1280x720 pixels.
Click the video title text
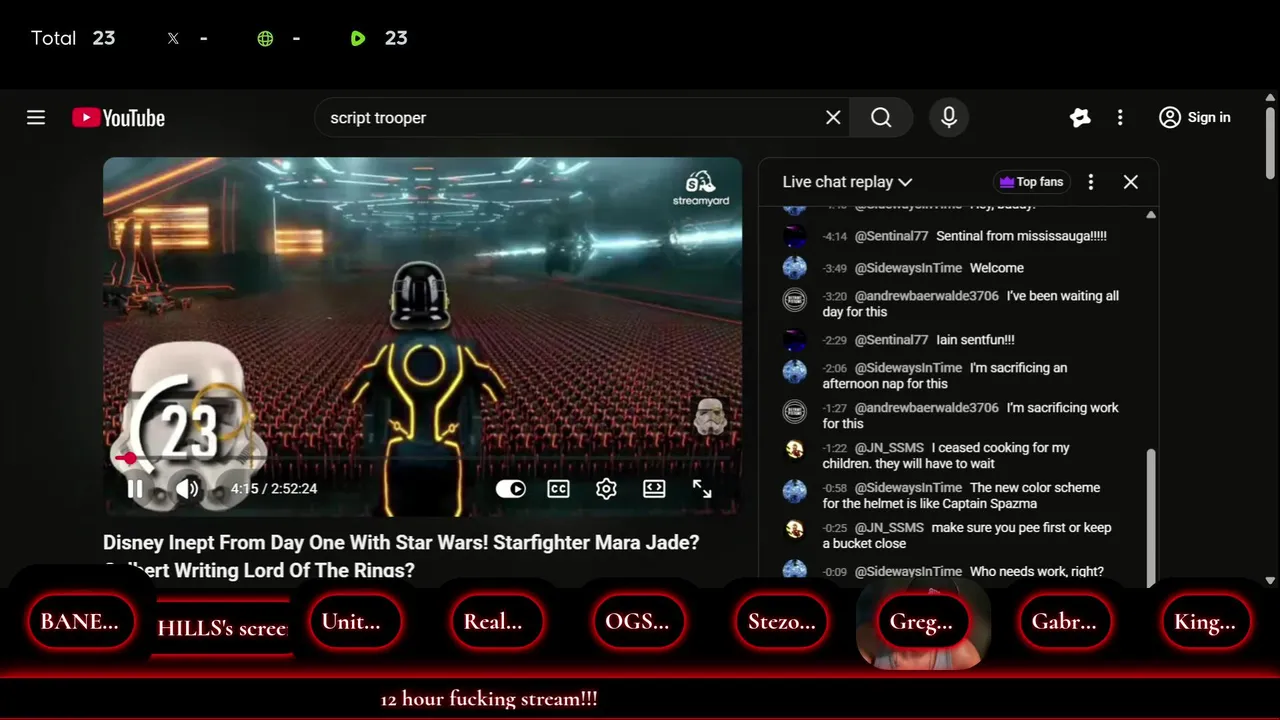tap(401, 556)
